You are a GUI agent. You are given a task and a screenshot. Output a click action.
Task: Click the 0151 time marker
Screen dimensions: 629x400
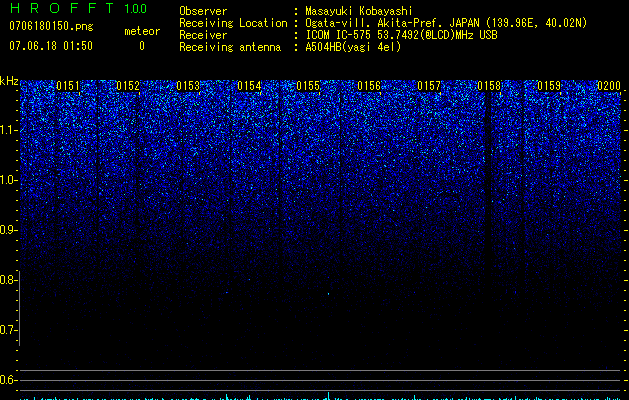coord(68,86)
